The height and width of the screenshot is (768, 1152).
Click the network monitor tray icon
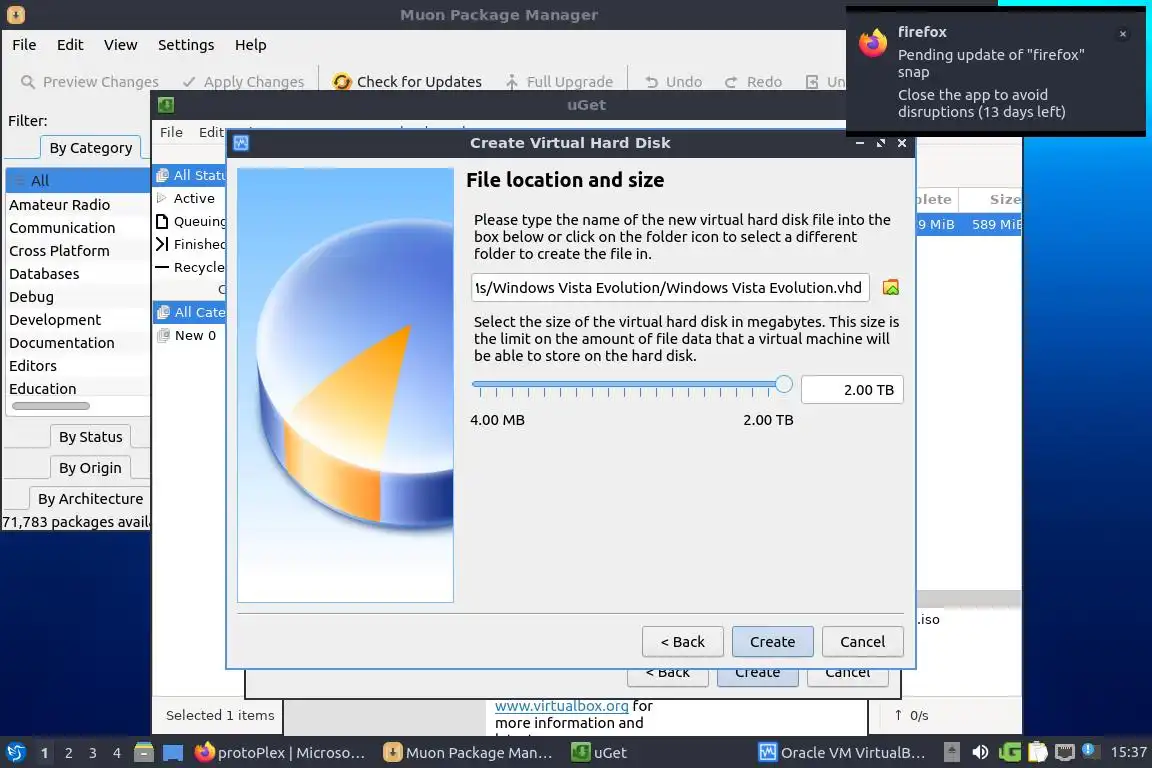pos(1065,753)
